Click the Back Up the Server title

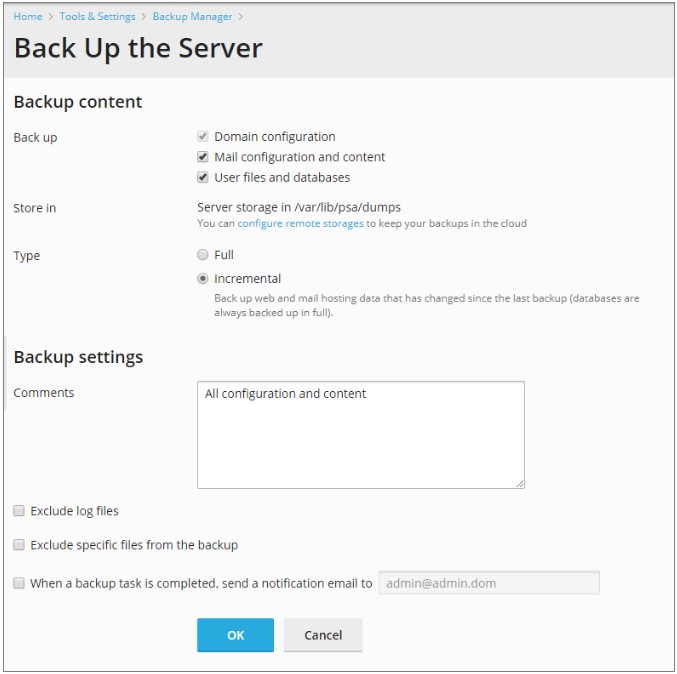click(138, 49)
